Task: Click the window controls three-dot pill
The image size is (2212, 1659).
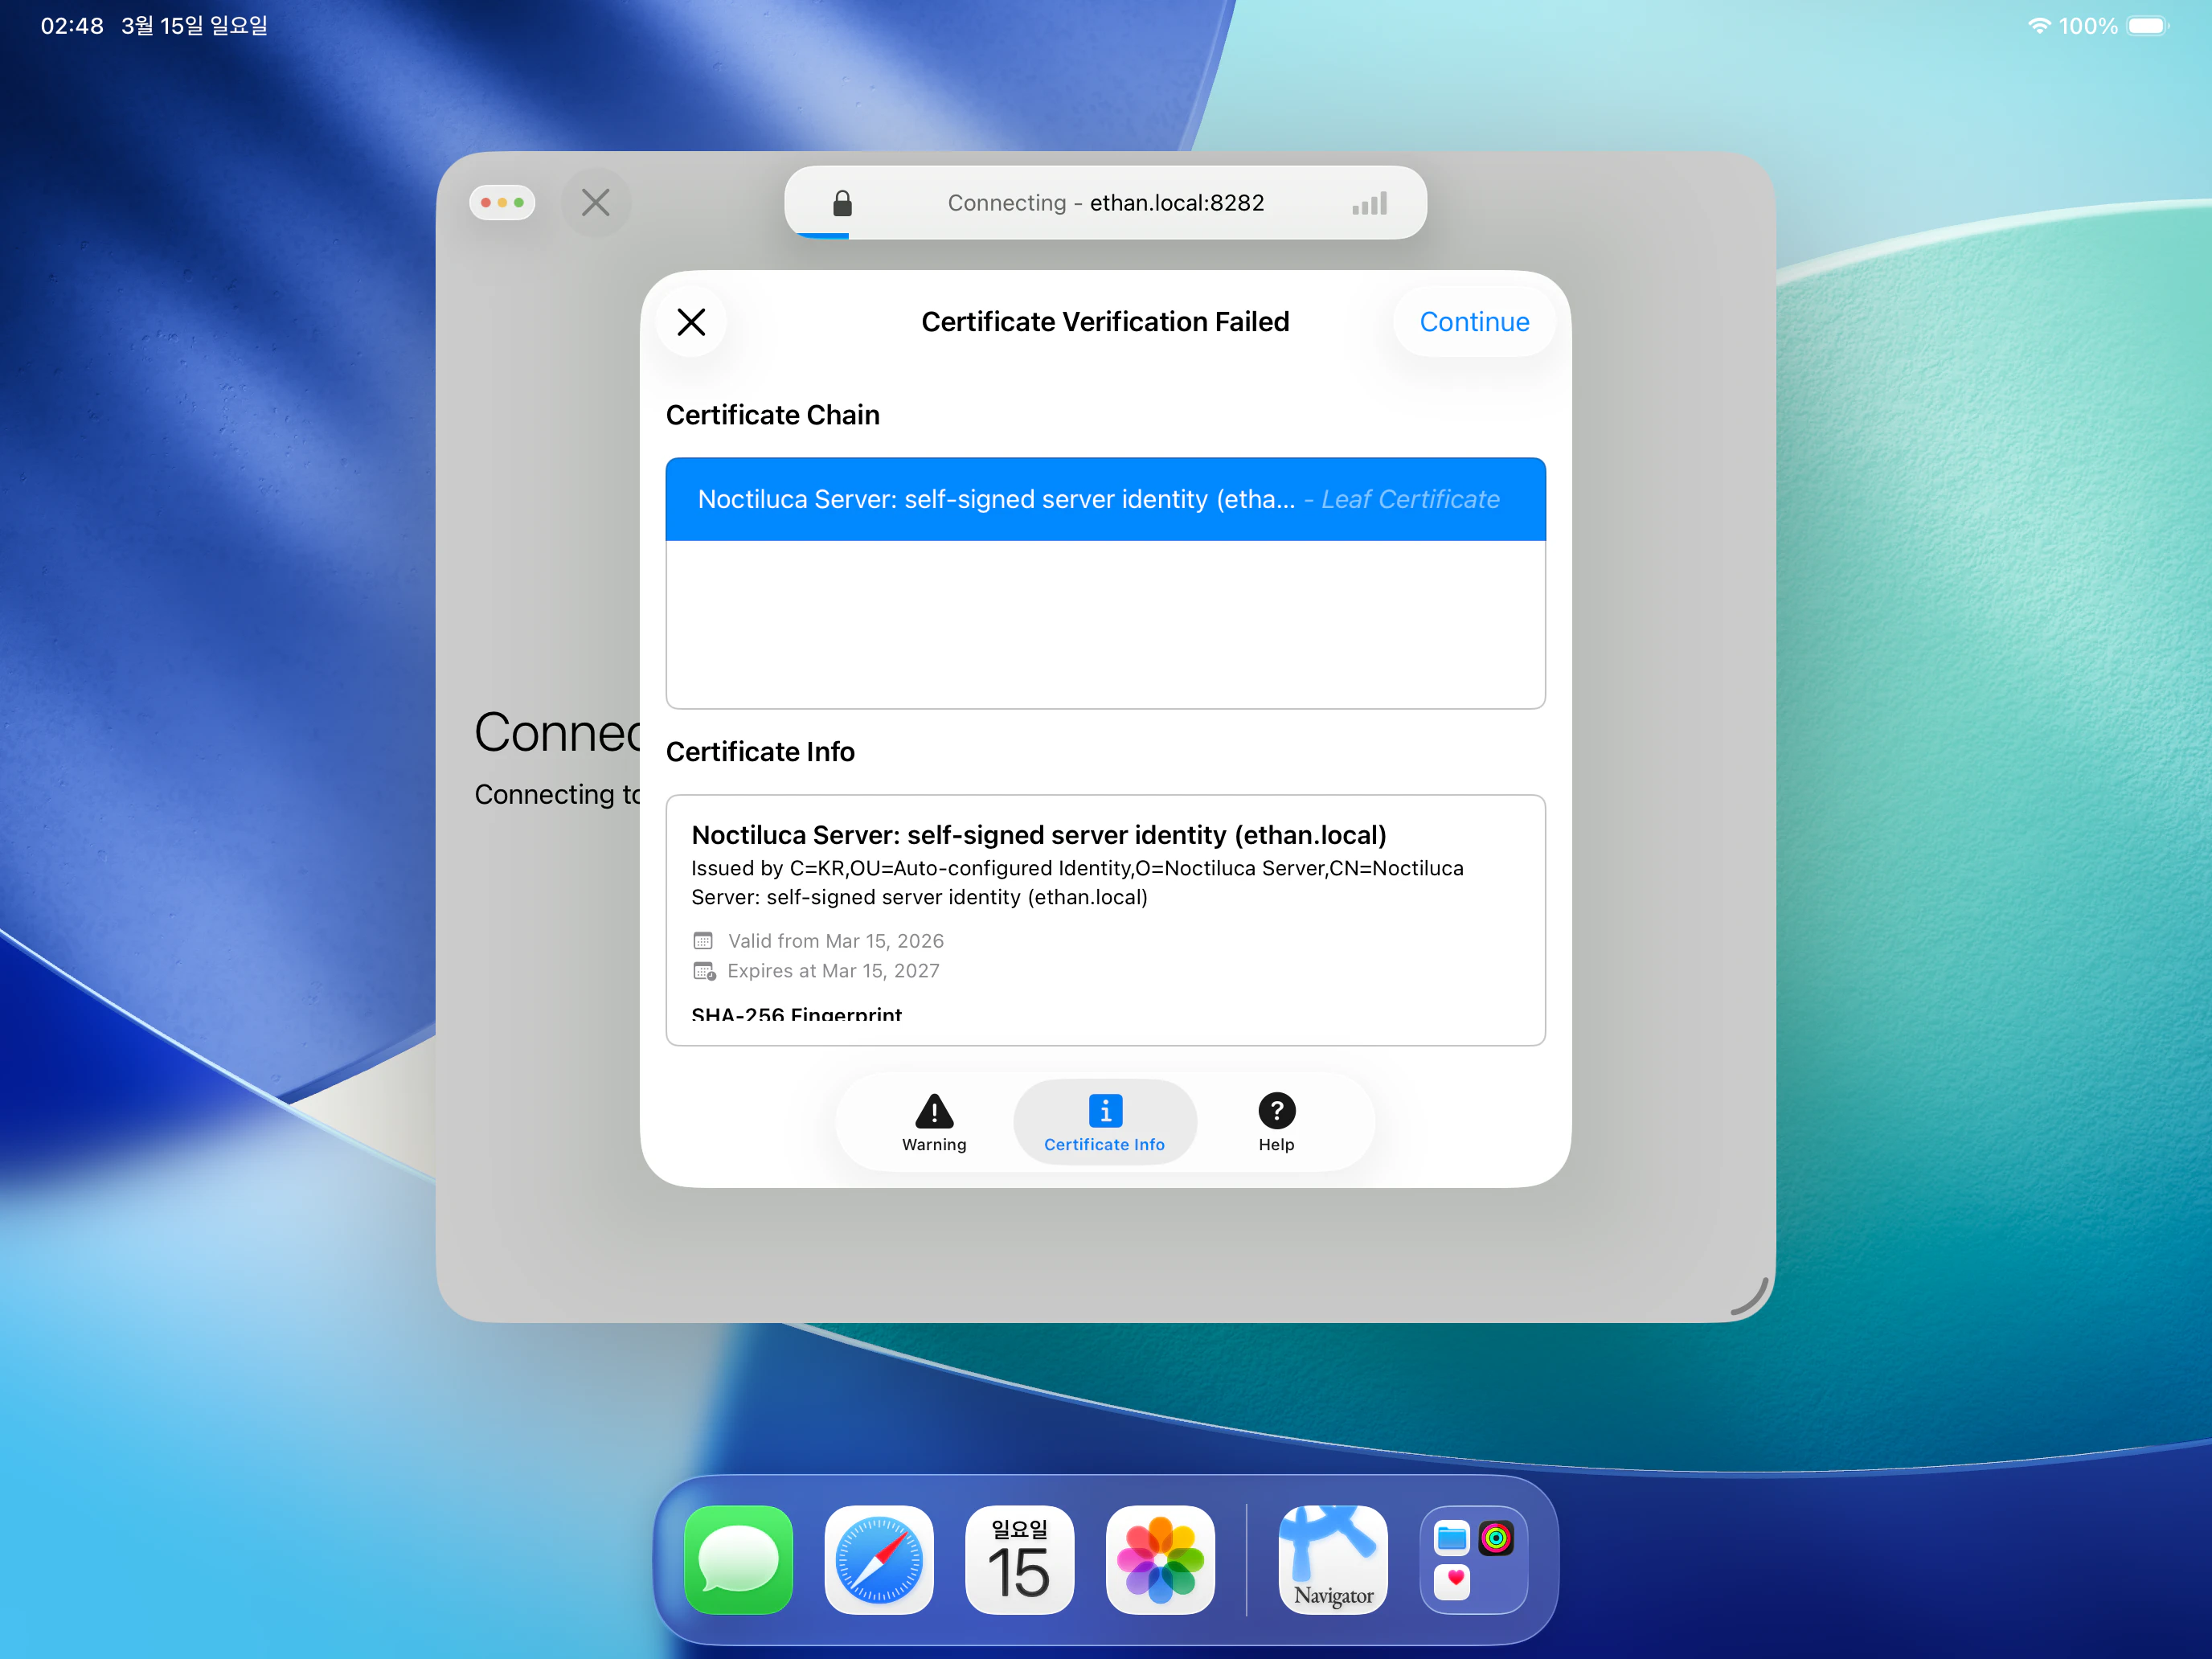Action: coord(502,203)
